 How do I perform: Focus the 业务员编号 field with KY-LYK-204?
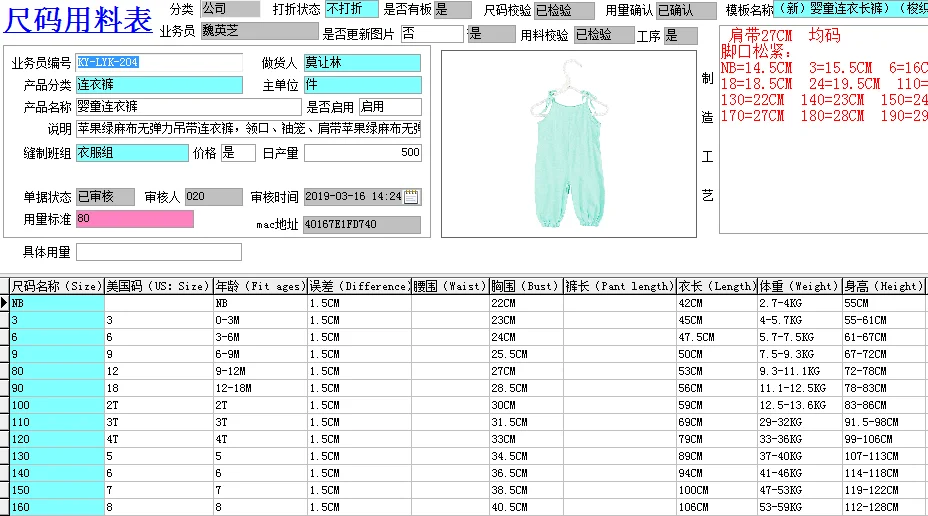point(159,62)
